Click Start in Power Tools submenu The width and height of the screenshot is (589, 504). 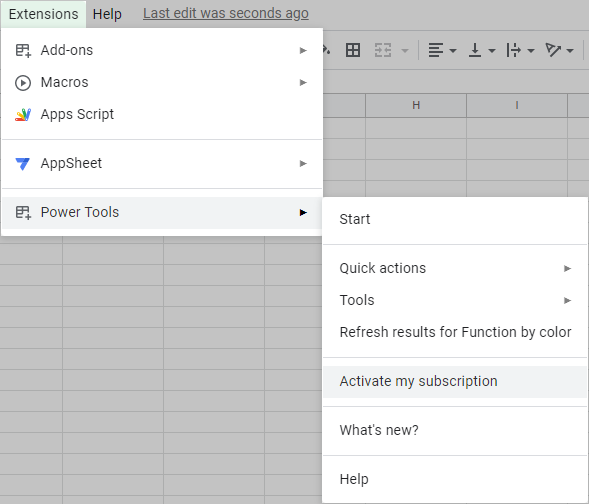(455, 219)
